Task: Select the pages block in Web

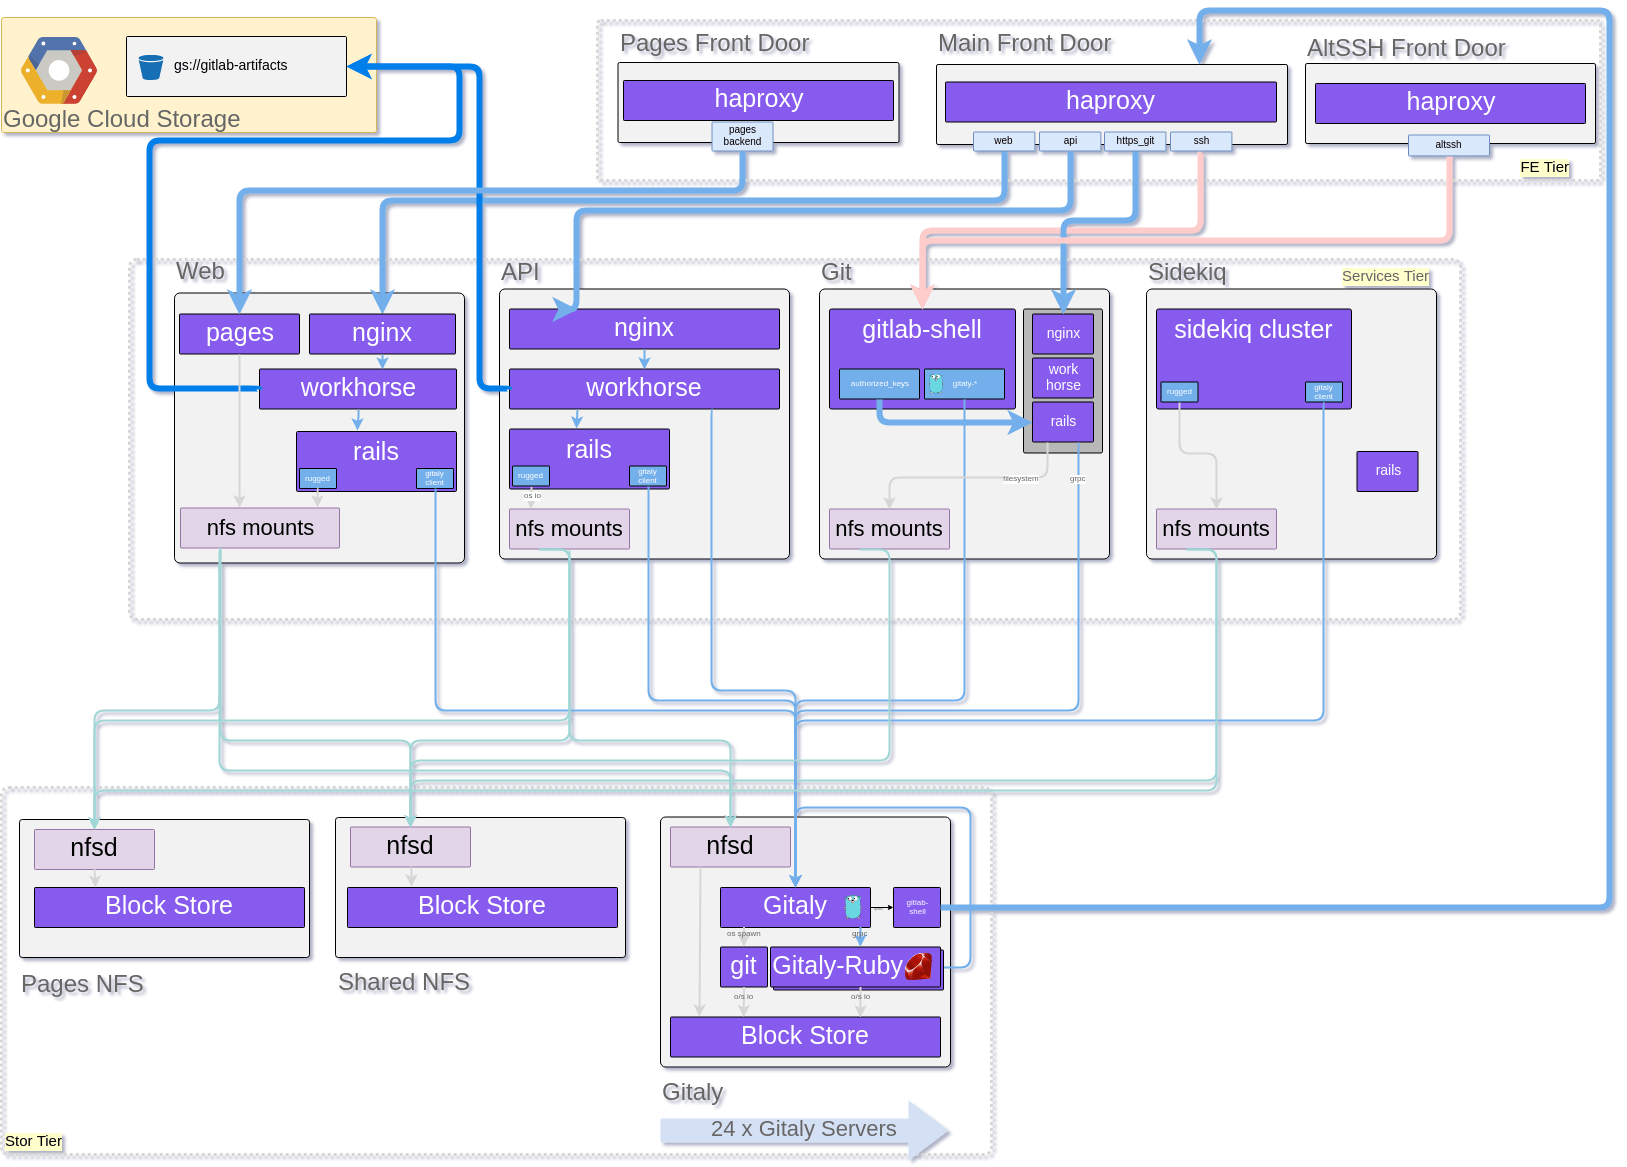Action: (239, 334)
